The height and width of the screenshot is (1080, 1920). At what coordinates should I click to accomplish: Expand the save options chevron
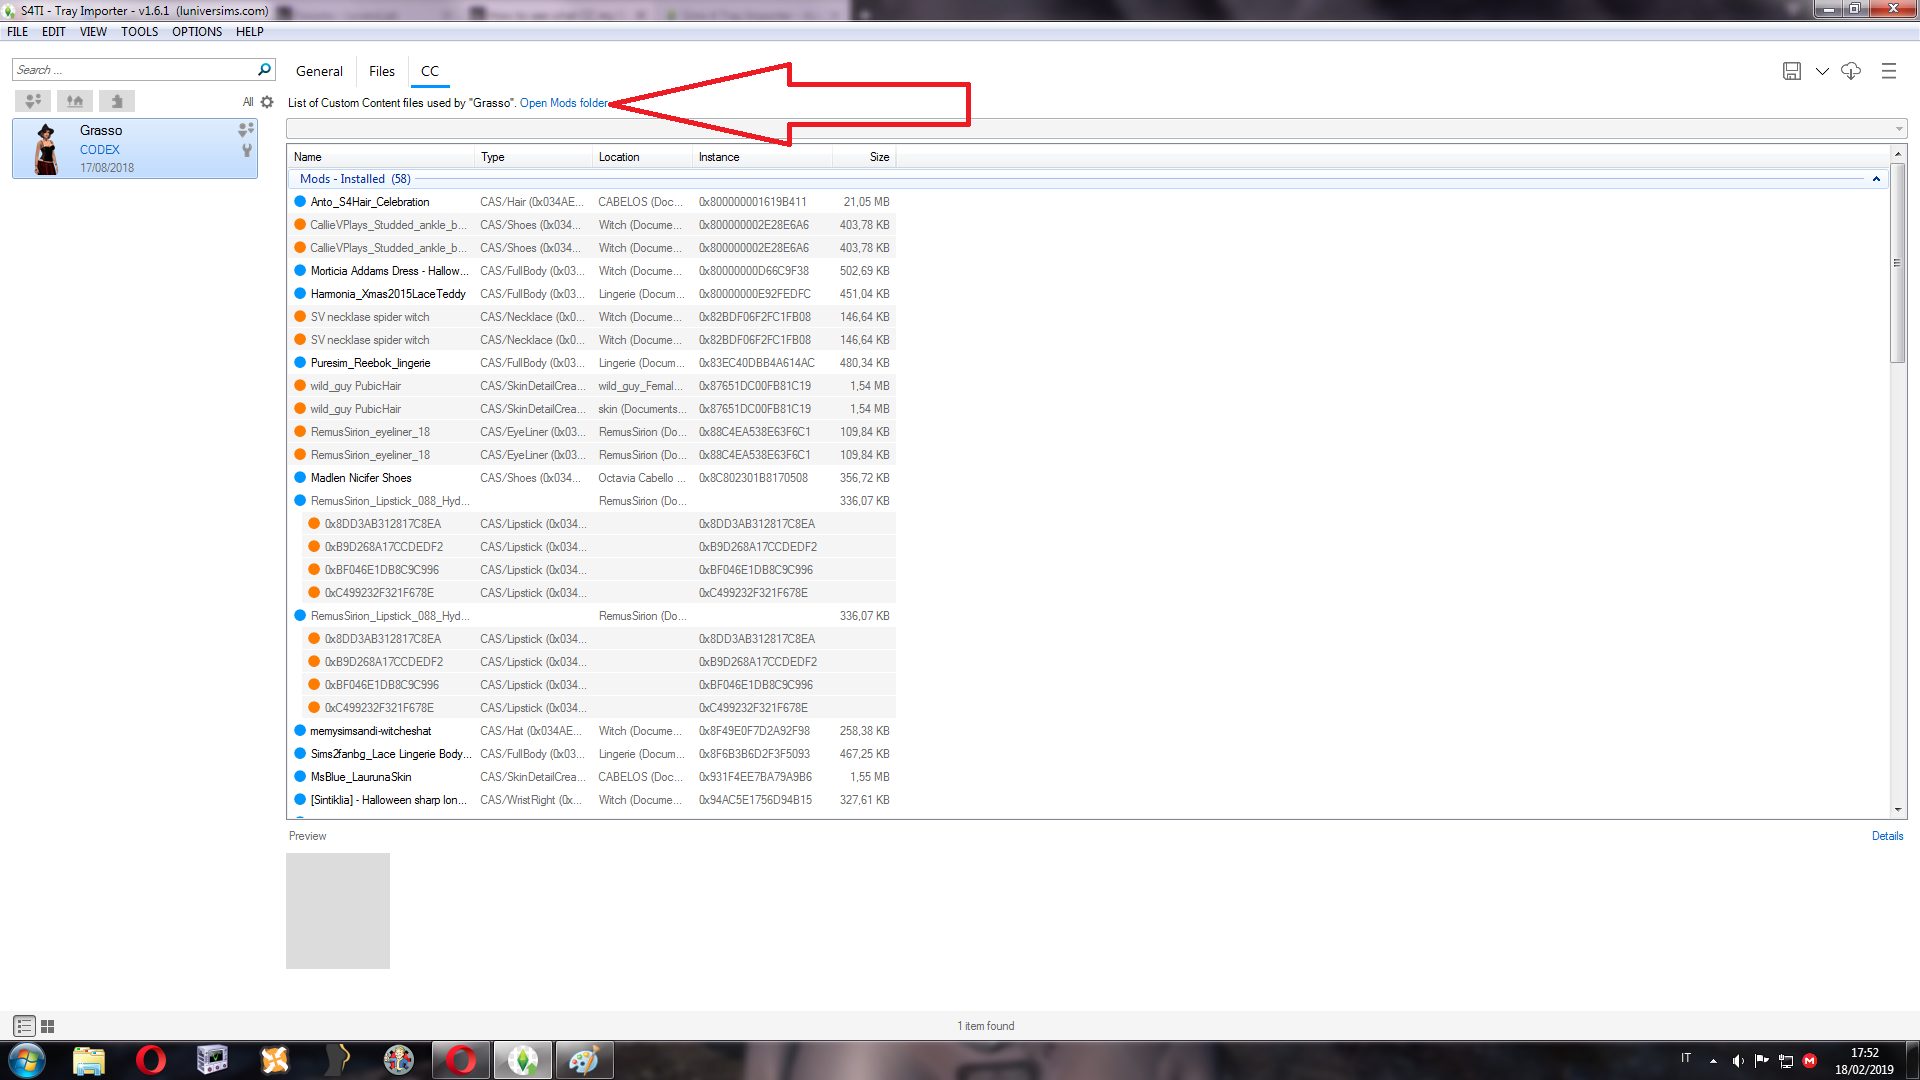point(1822,71)
